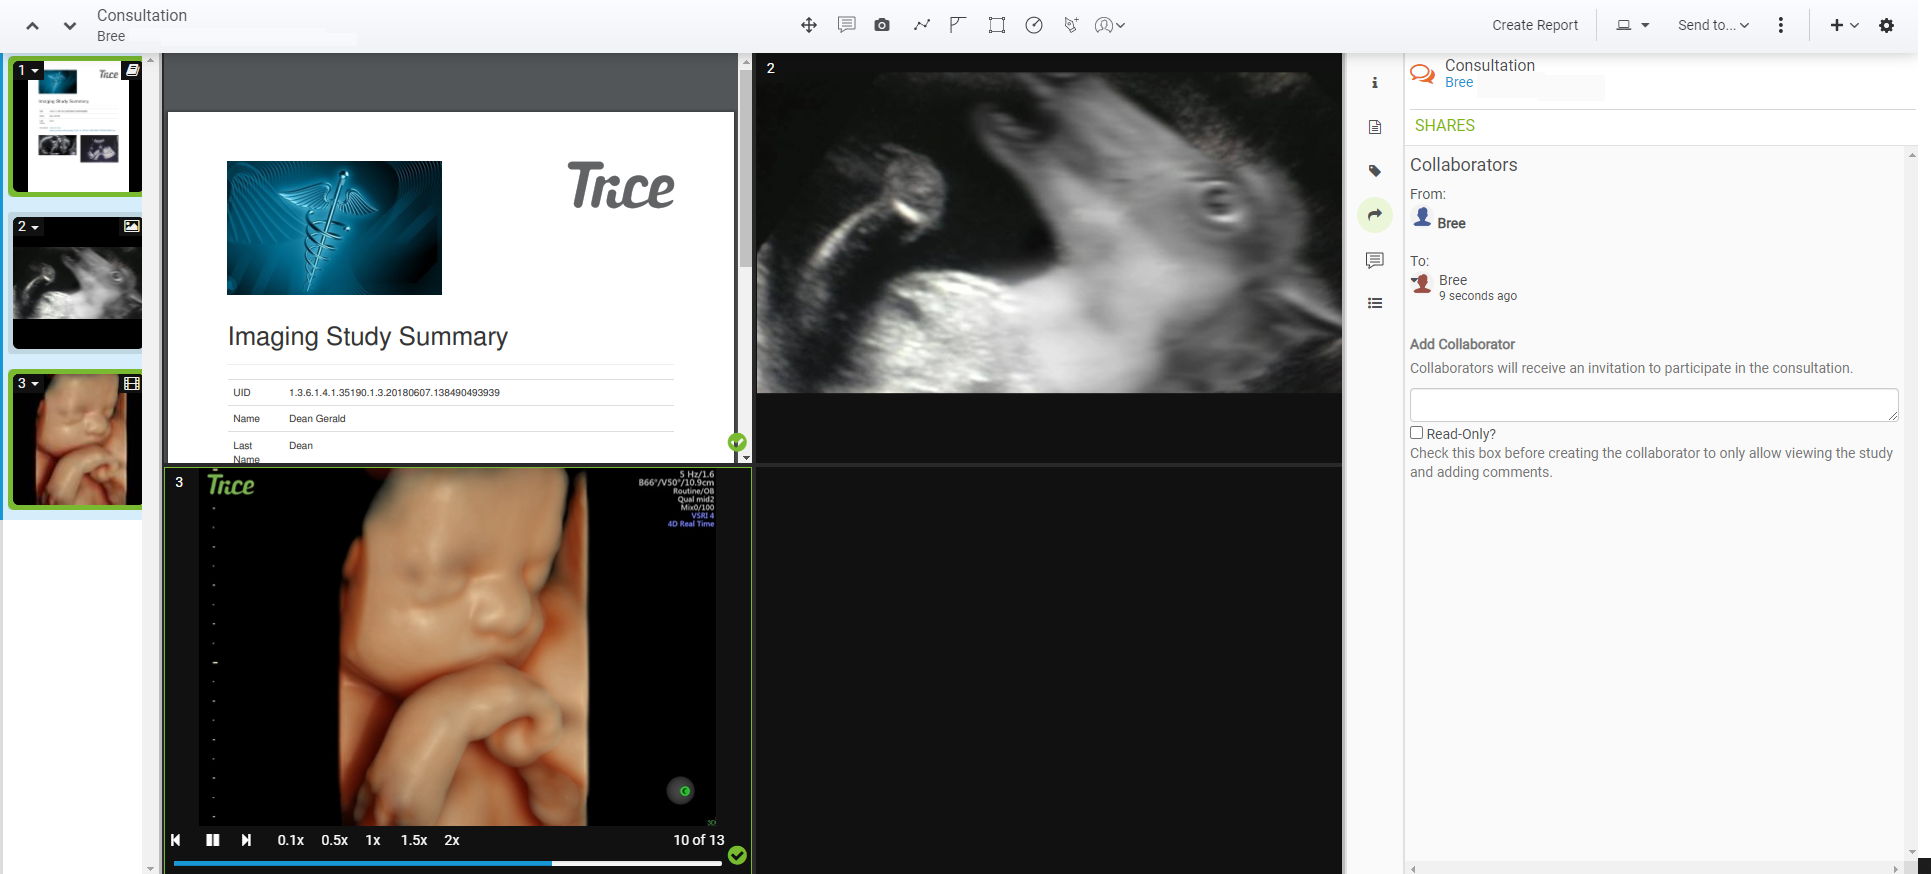Image resolution: width=1931 pixels, height=874 pixels.
Task: Toggle the Read-Only checkbox
Action: coord(1416,433)
